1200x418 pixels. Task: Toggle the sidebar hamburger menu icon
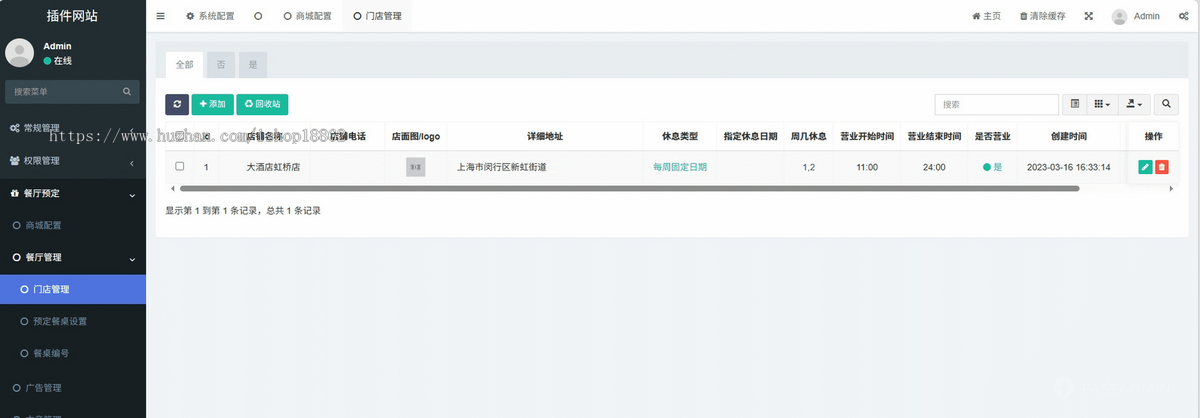pos(161,17)
